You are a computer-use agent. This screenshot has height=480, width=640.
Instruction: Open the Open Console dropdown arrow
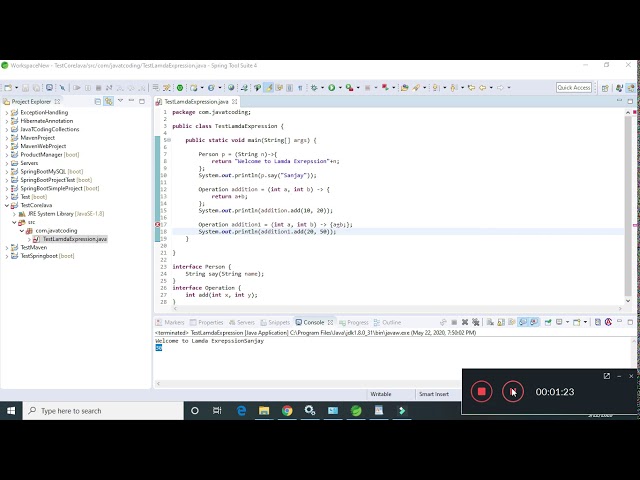click(x=585, y=322)
